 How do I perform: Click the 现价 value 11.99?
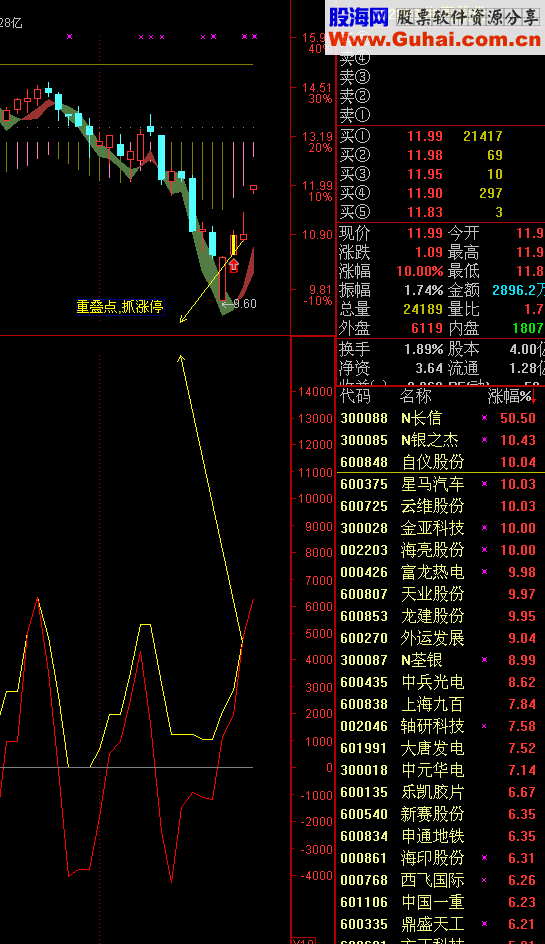click(x=425, y=233)
